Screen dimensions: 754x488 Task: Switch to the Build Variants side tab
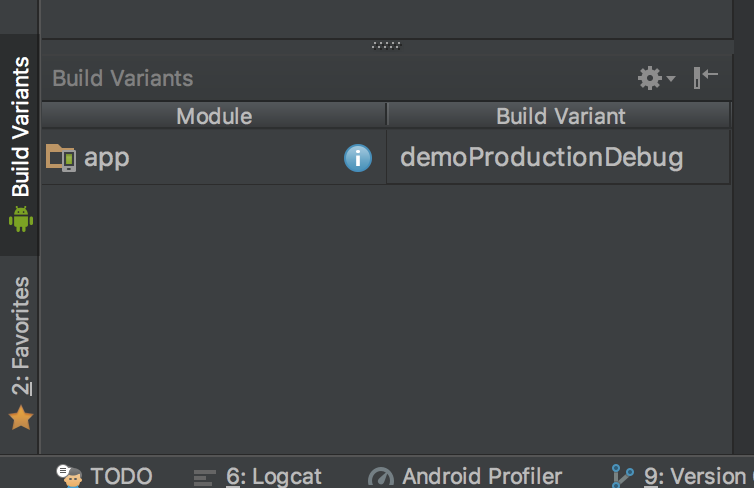click(20, 128)
